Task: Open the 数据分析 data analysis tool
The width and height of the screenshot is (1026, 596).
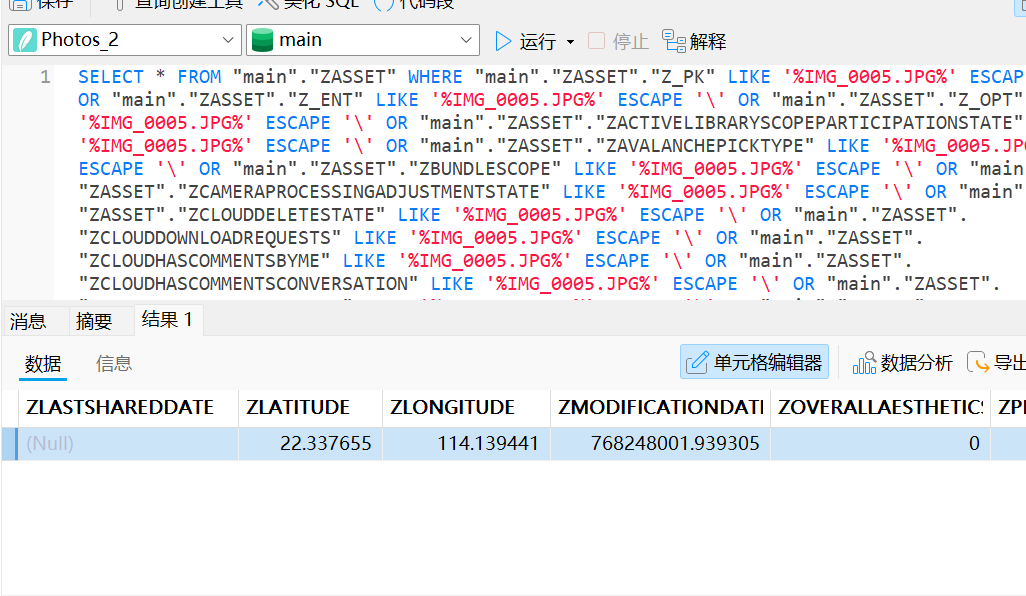Action: click(x=902, y=362)
